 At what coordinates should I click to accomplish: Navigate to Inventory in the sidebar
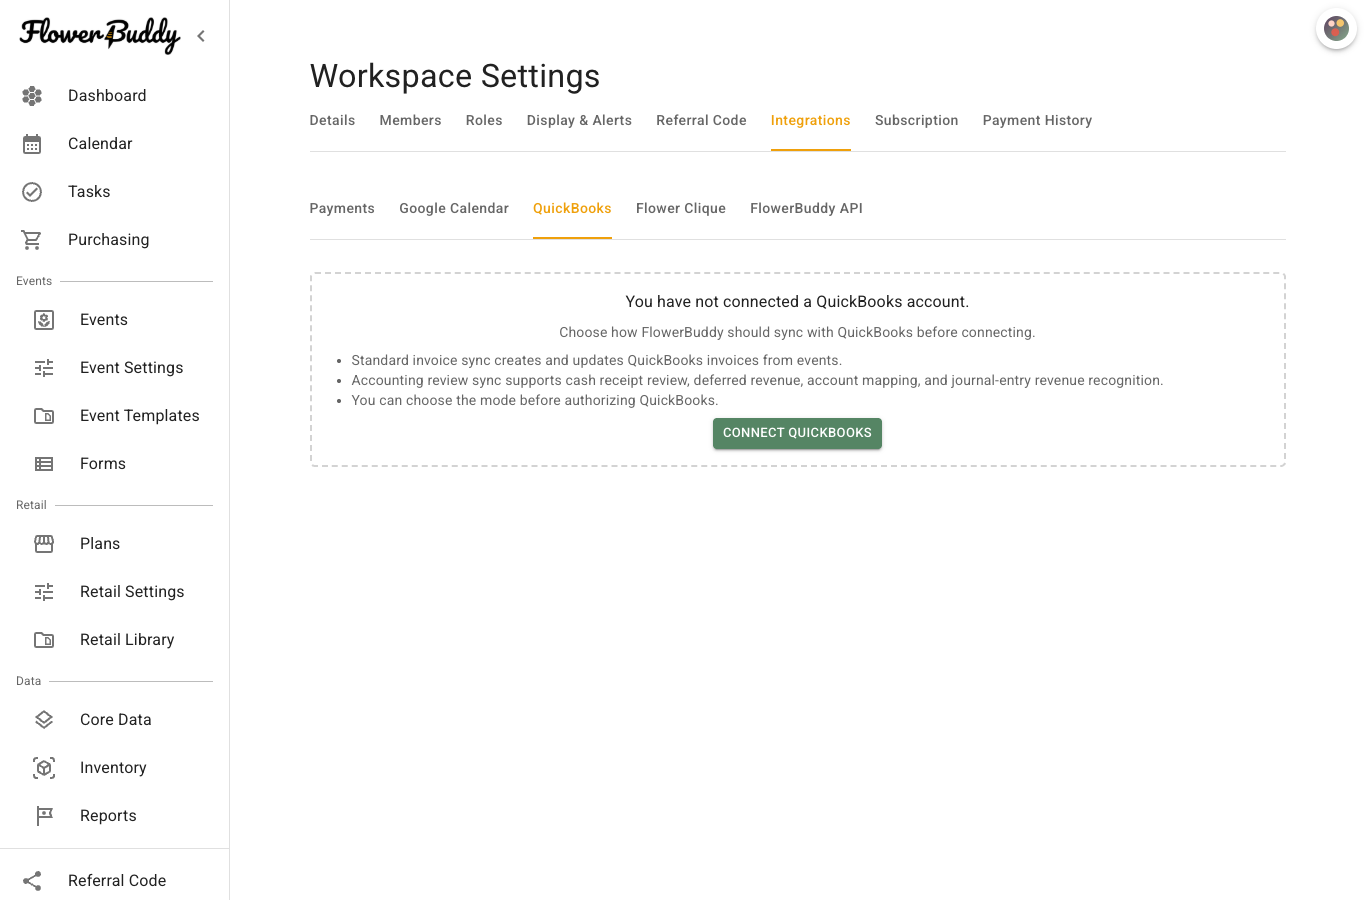click(x=113, y=768)
